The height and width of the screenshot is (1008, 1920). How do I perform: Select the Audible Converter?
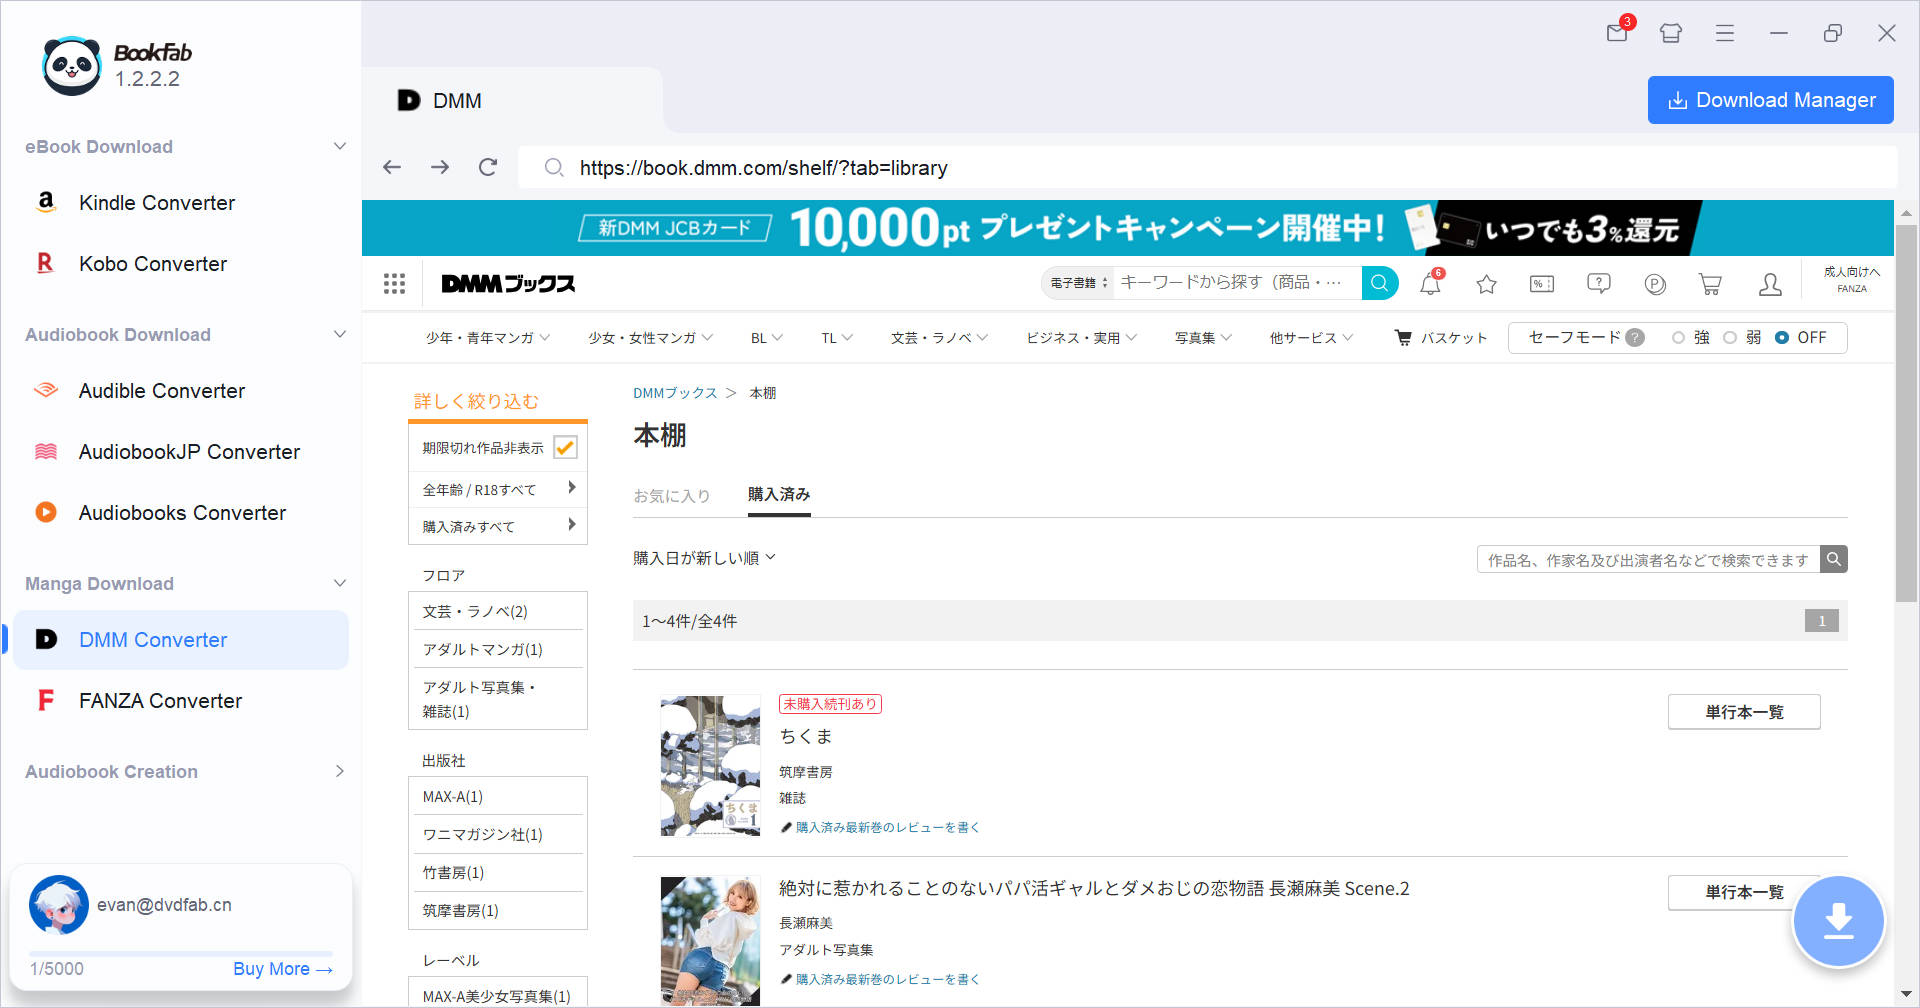(161, 390)
